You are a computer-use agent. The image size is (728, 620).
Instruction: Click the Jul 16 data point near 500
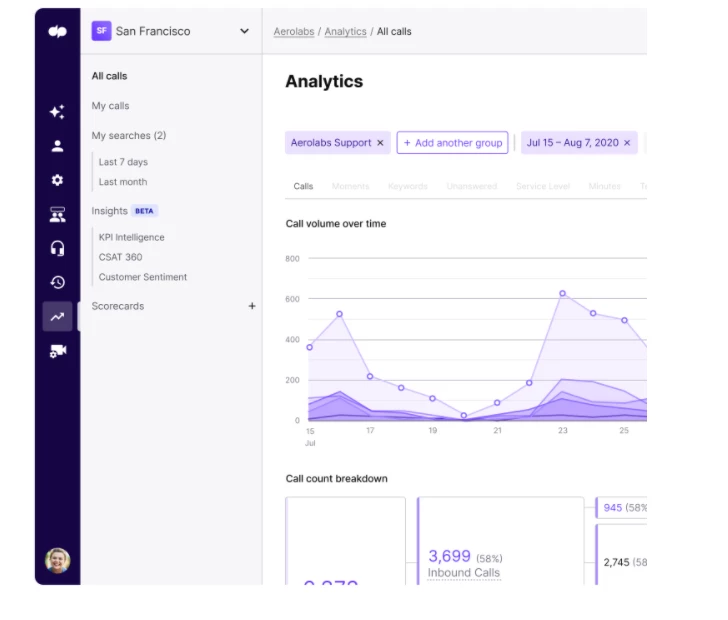339,314
